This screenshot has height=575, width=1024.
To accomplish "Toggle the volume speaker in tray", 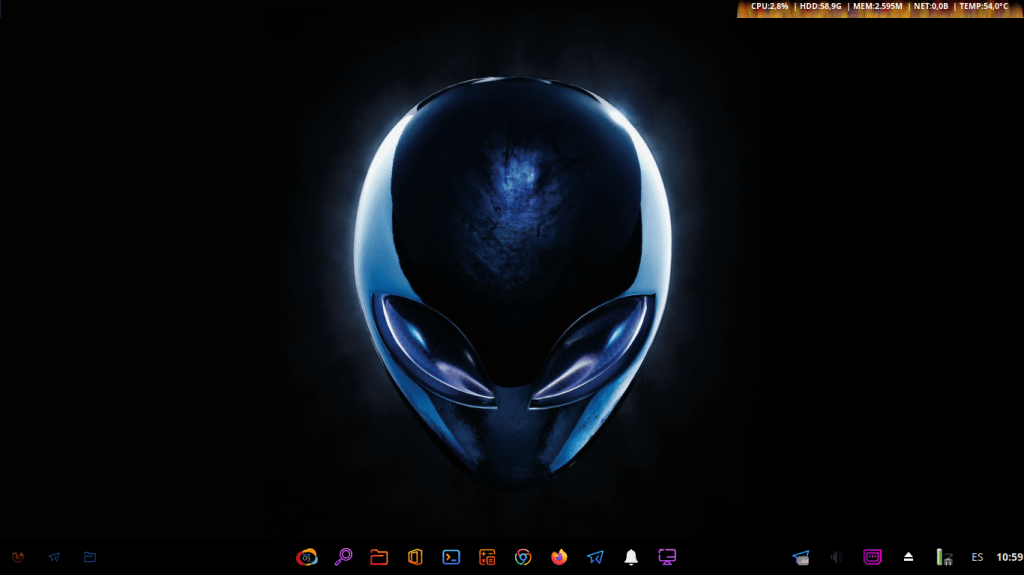I will tap(836, 557).
